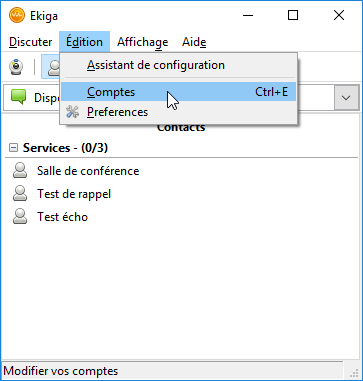Open the Affichage menu

[x=143, y=42]
